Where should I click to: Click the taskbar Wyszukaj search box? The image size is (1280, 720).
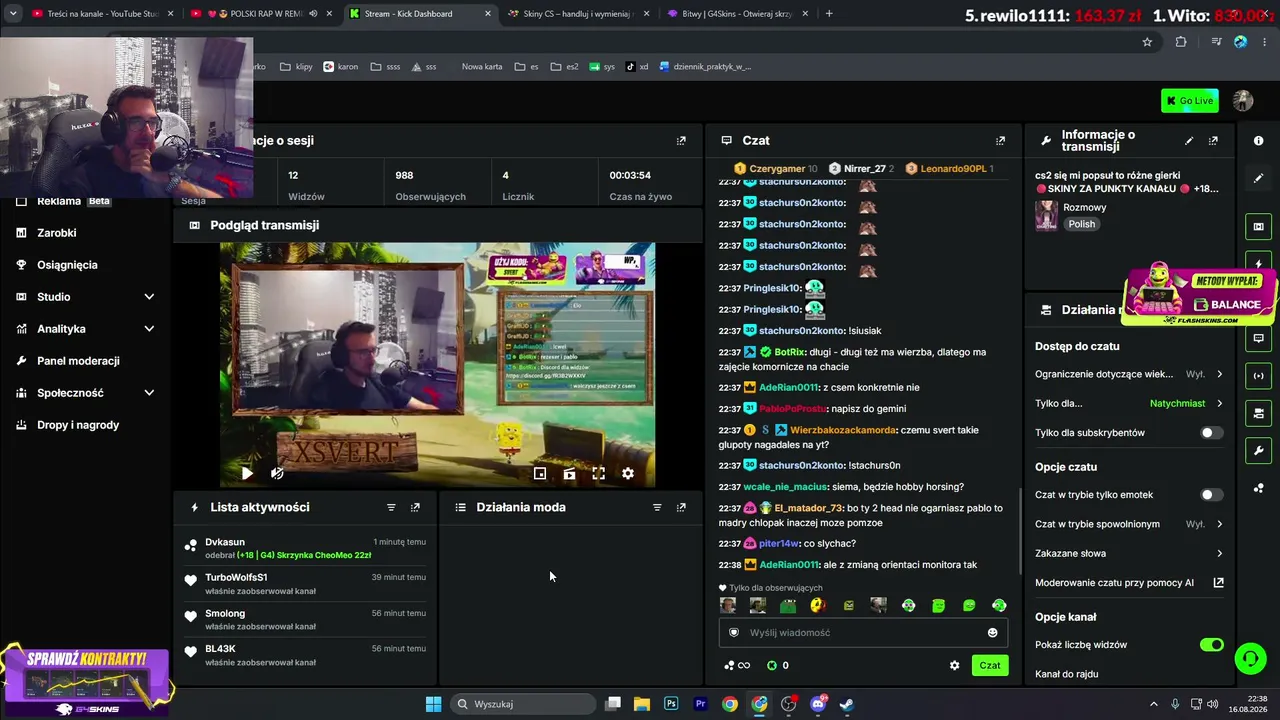point(522,704)
